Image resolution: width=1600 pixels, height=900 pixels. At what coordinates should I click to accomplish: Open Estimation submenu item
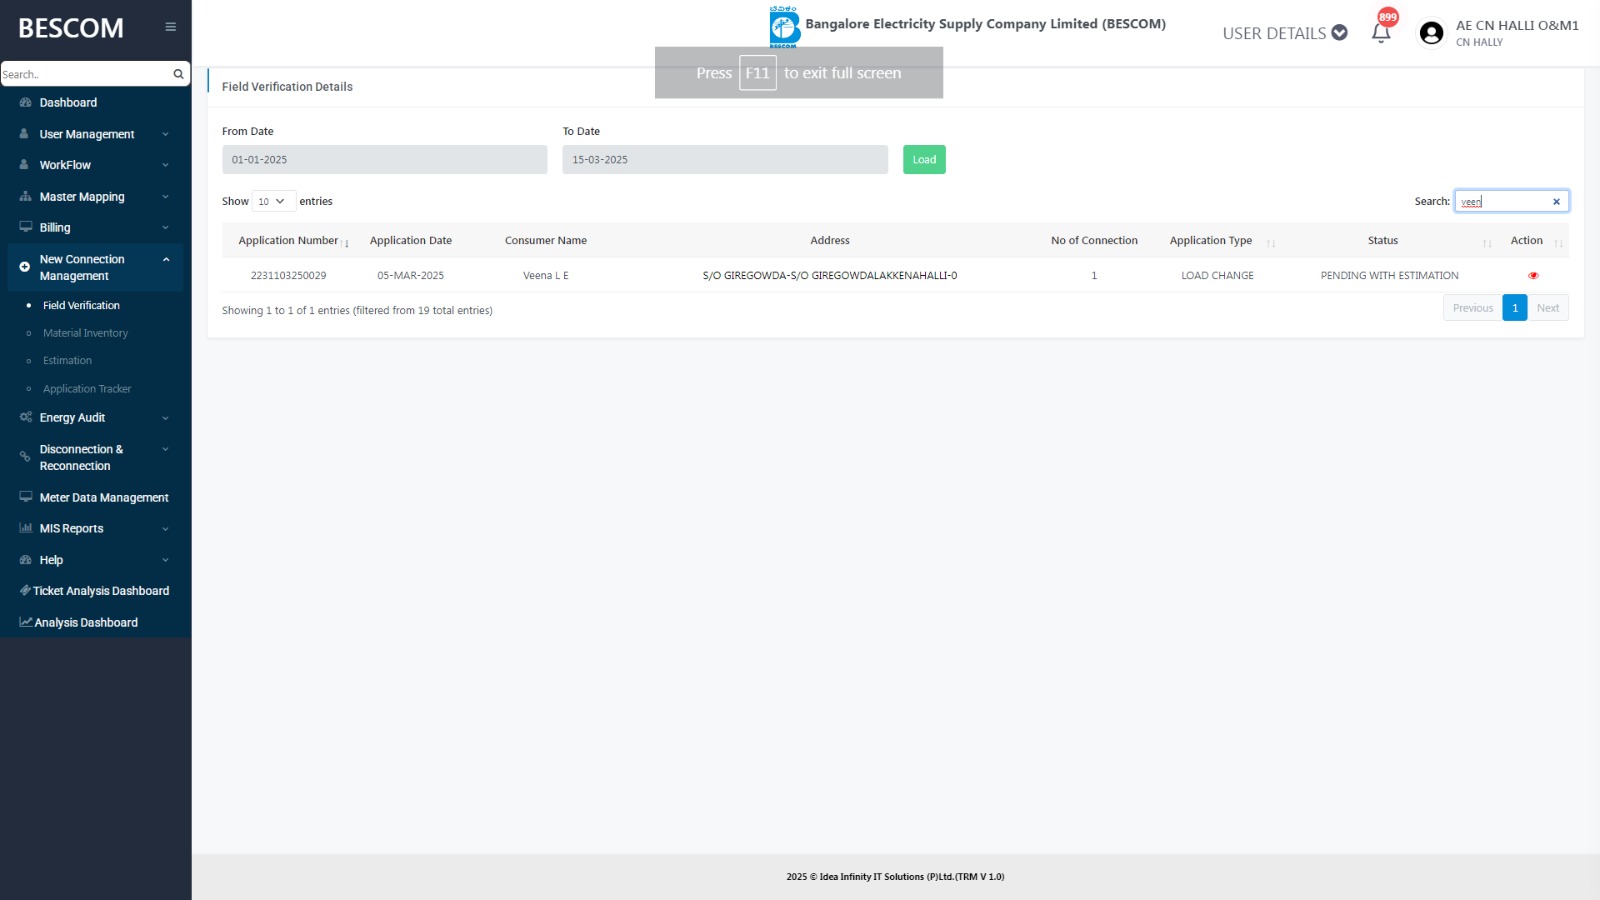click(67, 360)
